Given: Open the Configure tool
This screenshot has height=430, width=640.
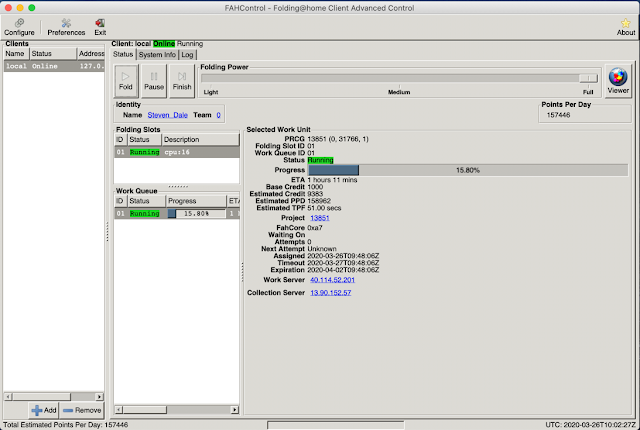Looking at the screenshot, I should point(19,27).
